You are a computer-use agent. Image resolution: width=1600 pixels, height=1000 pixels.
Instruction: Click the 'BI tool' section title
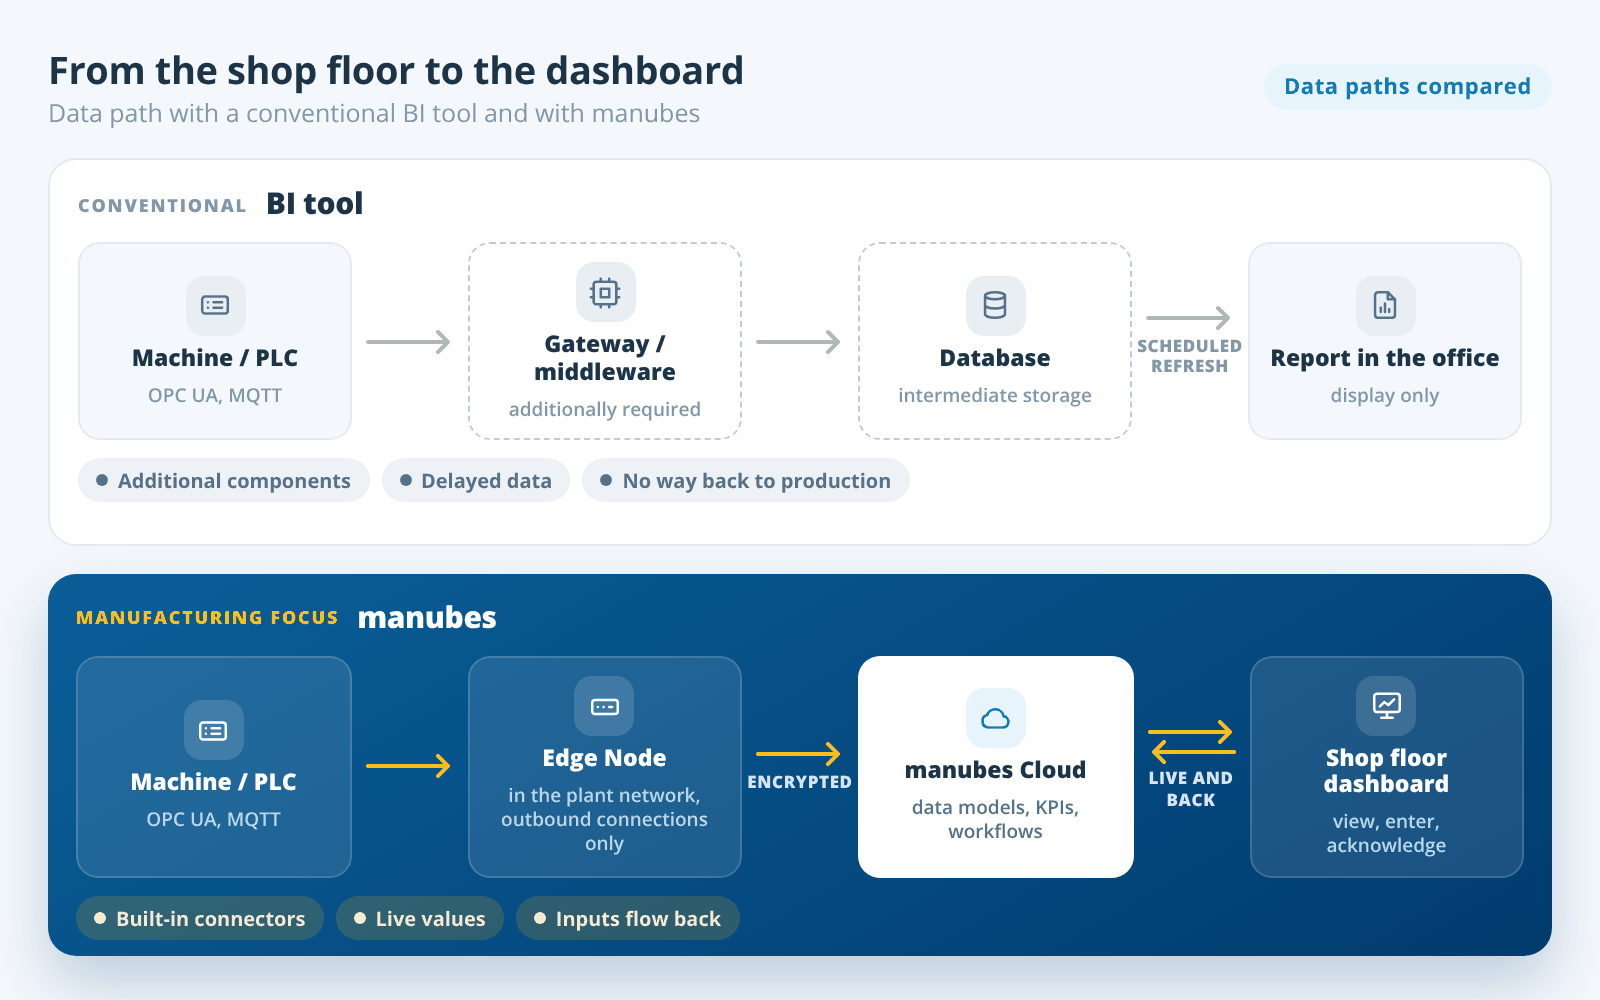pyautogui.click(x=314, y=204)
